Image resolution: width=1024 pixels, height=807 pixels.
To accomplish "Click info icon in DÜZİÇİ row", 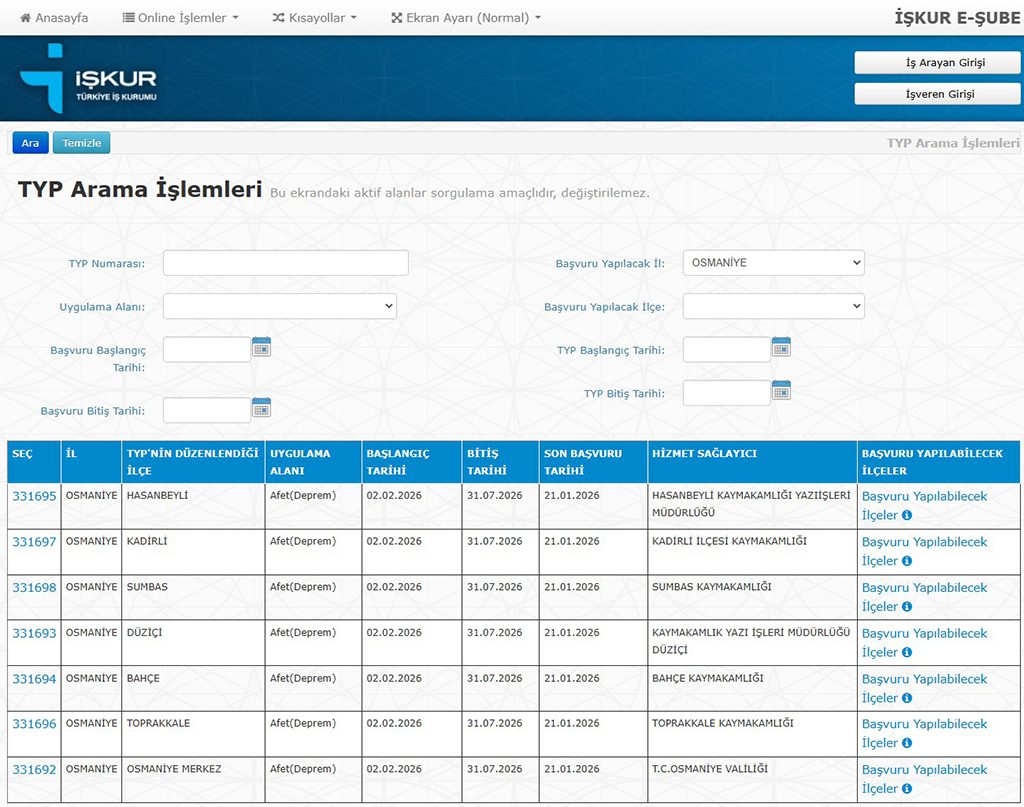I will pos(907,653).
